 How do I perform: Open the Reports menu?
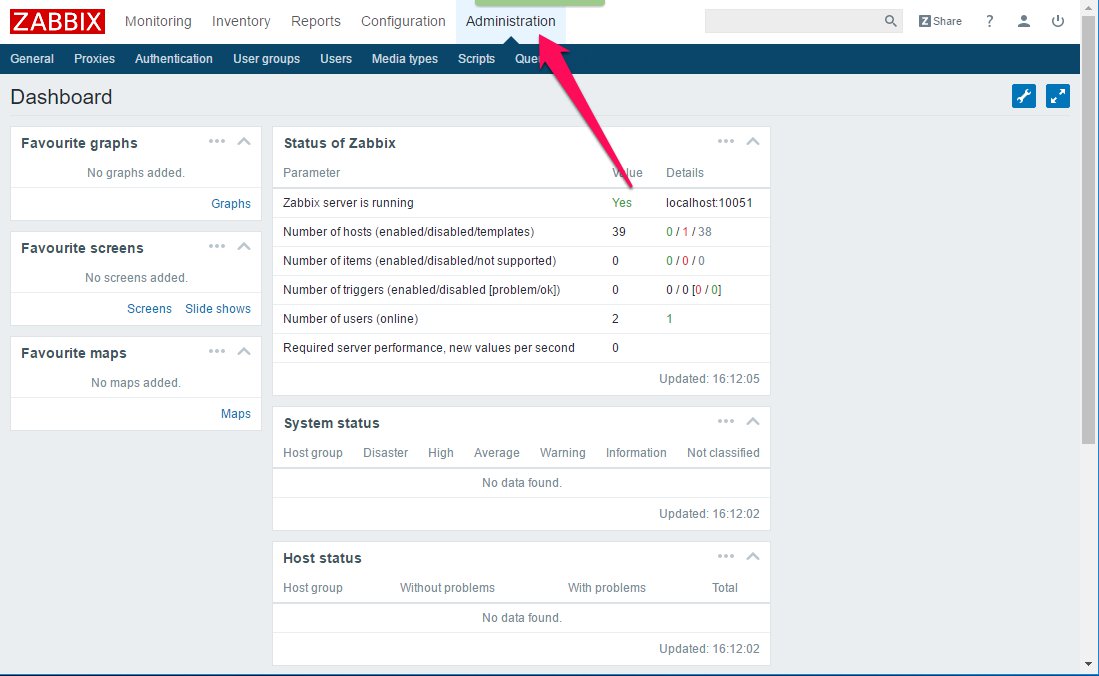coord(315,21)
